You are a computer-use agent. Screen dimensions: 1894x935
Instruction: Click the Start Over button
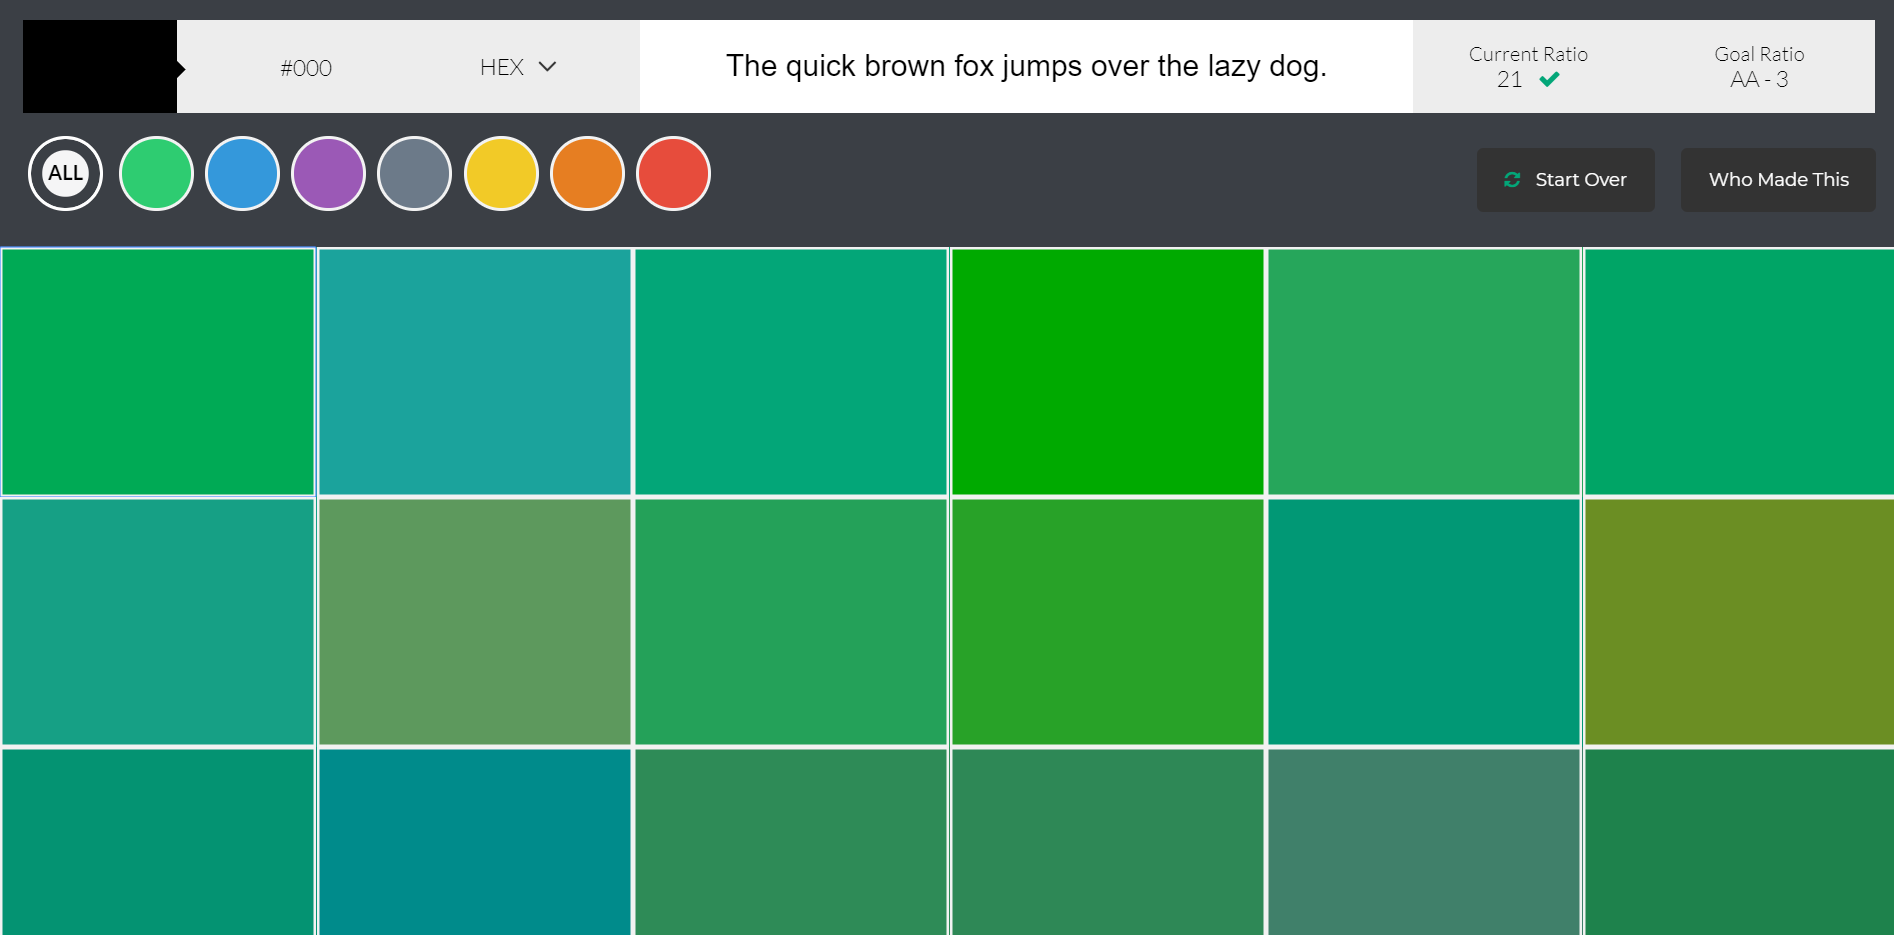click(1566, 179)
